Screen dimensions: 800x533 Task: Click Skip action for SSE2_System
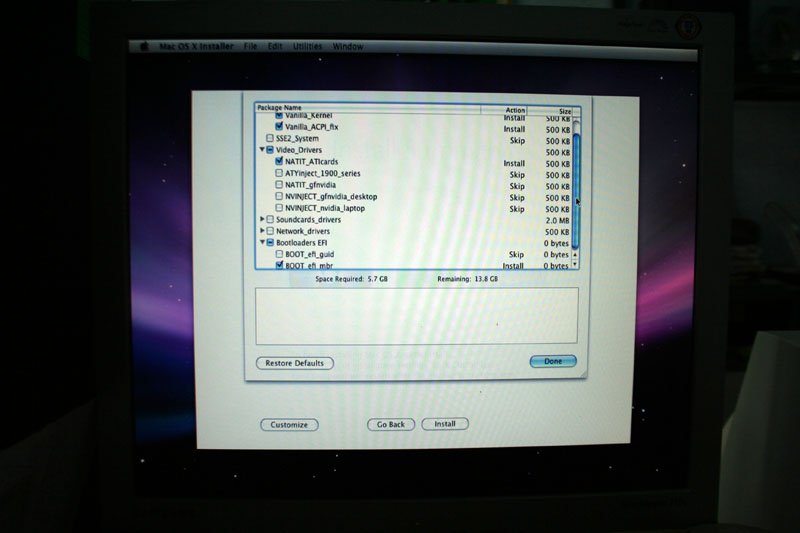(x=517, y=140)
